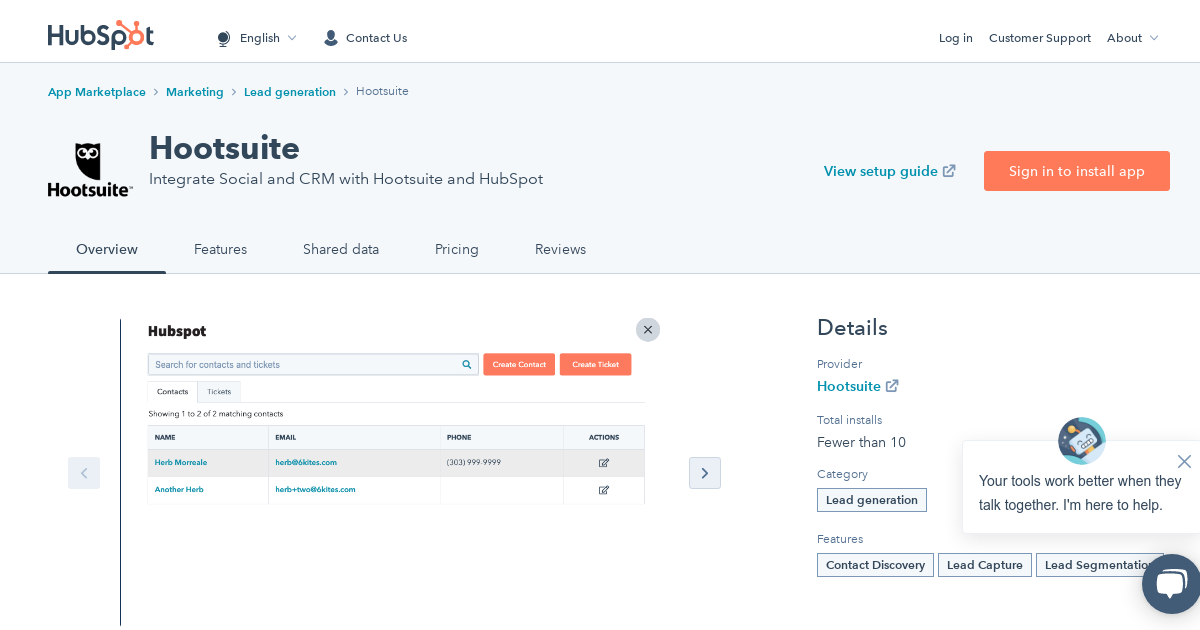Click the globe language icon
Viewport: 1200px width, 630px height.
(224, 38)
